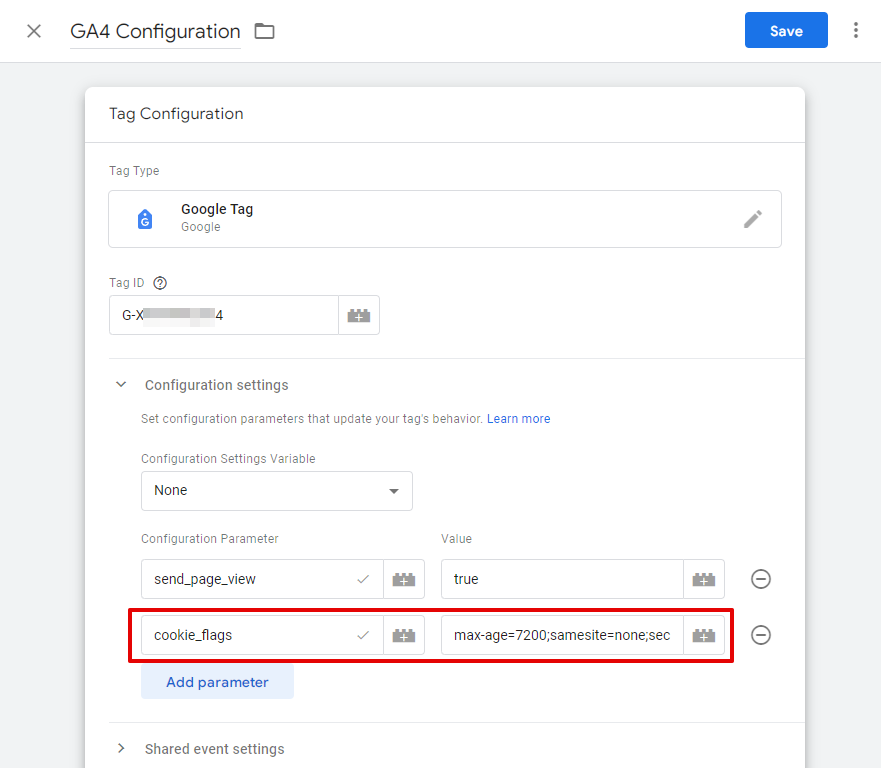Remove the cookie_flags parameter row

click(761, 635)
